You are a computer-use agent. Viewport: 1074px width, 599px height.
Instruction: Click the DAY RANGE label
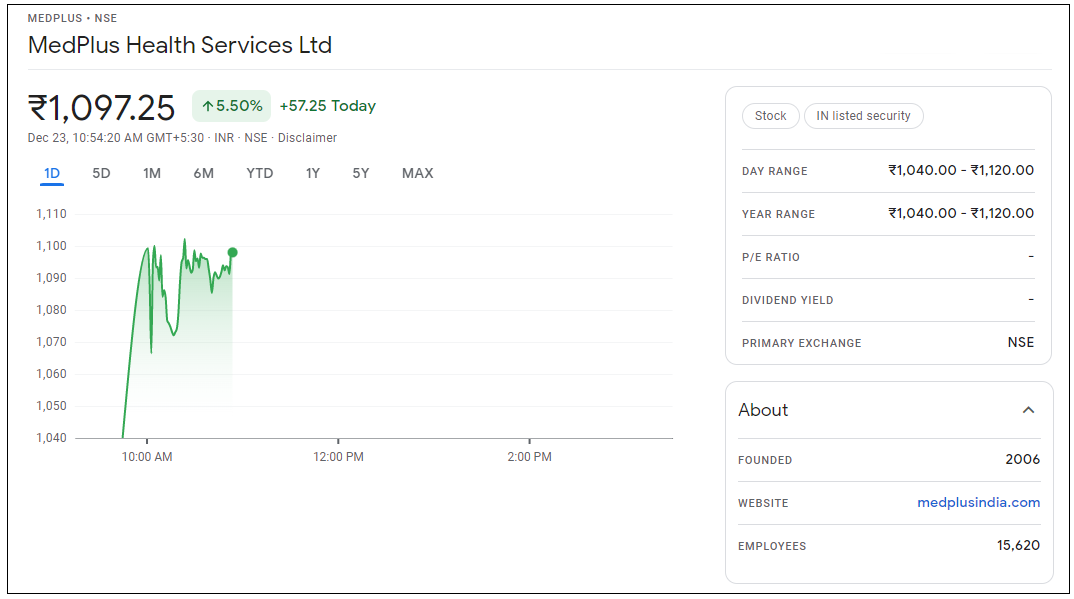click(x=775, y=171)
